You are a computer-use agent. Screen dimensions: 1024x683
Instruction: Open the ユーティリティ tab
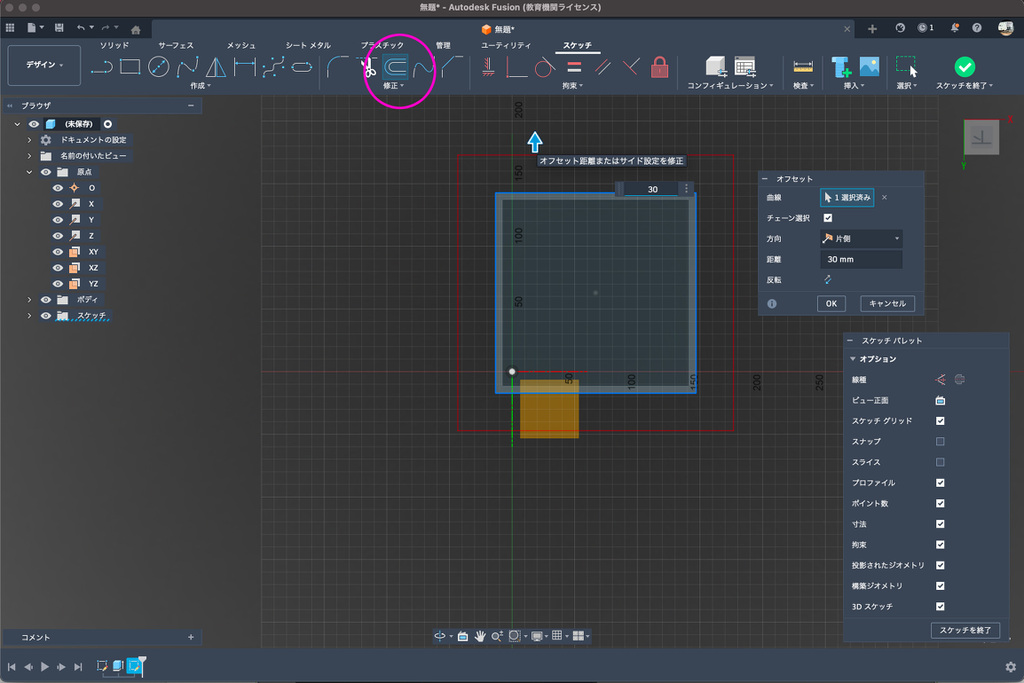(x=505, y=45)
